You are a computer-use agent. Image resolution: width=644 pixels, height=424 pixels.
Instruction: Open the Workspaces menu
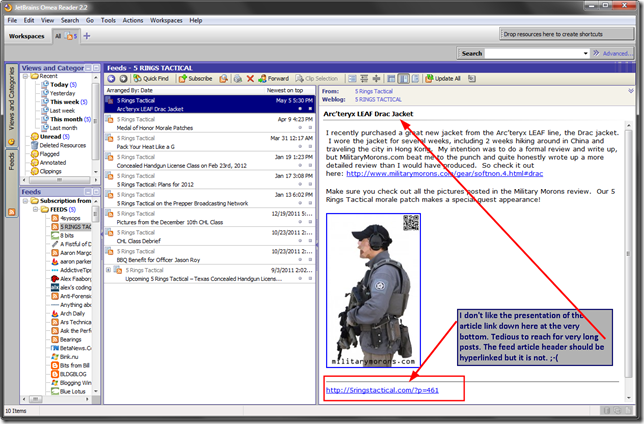pyautogui.click(x=166, y=20)
